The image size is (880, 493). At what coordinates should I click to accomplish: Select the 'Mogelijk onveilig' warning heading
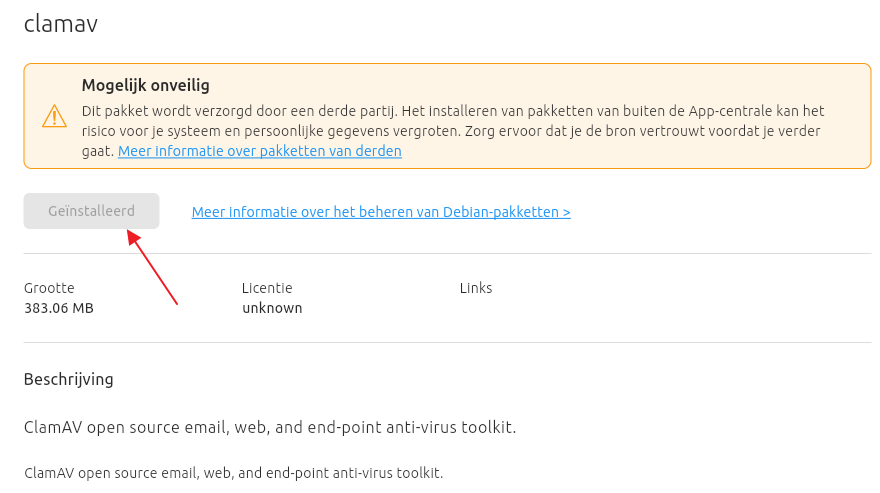(145, 86)
